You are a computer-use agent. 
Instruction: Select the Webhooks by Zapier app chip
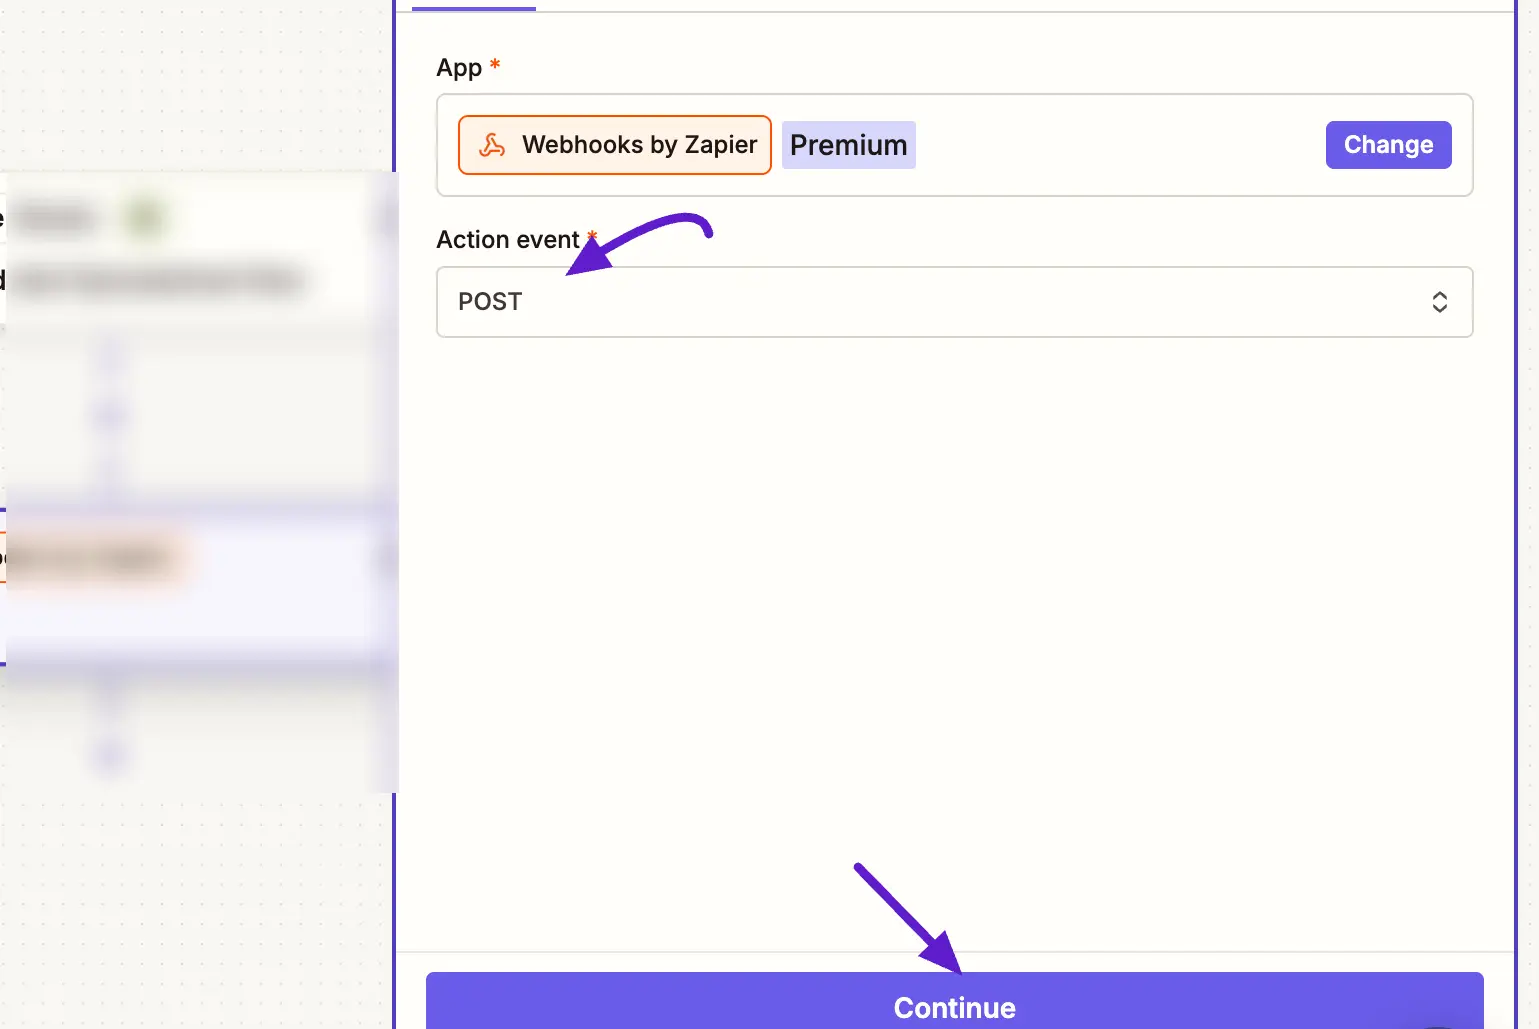coord(615,145)
